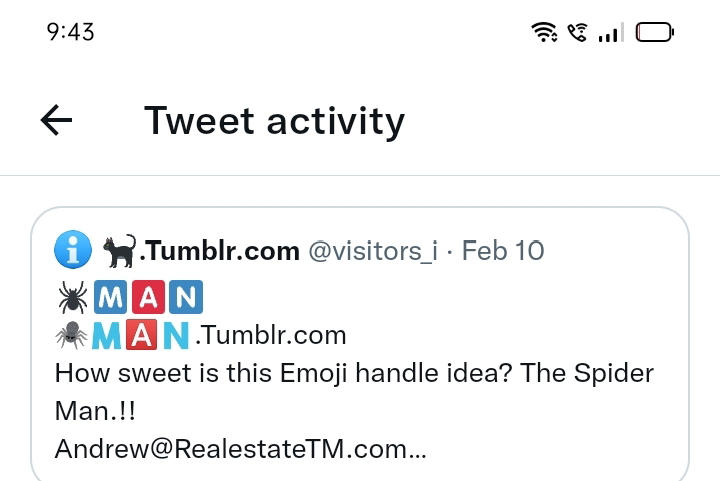Open the @visitors_i handle
The image size is (720, 481).
[x=372, y=250]
